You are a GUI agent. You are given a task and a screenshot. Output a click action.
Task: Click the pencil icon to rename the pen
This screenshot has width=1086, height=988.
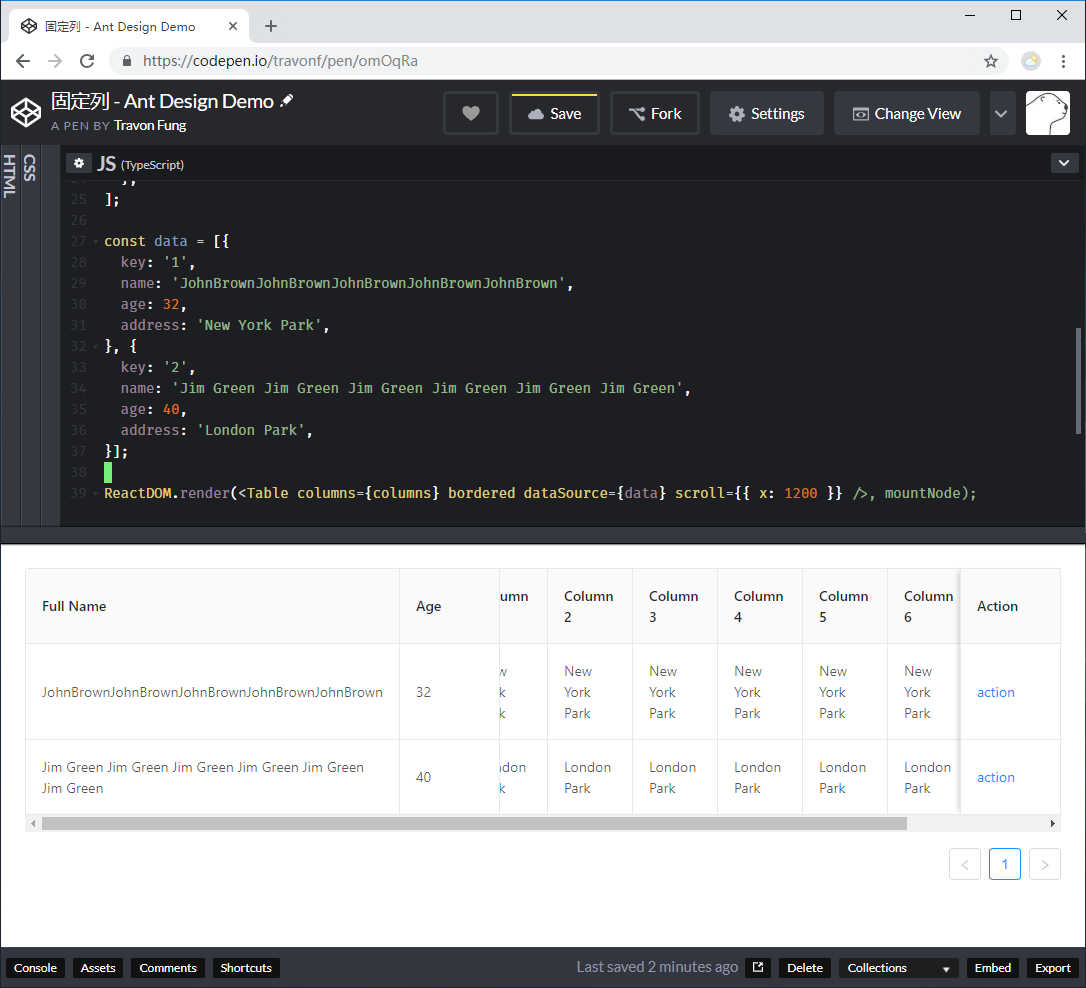285,100
